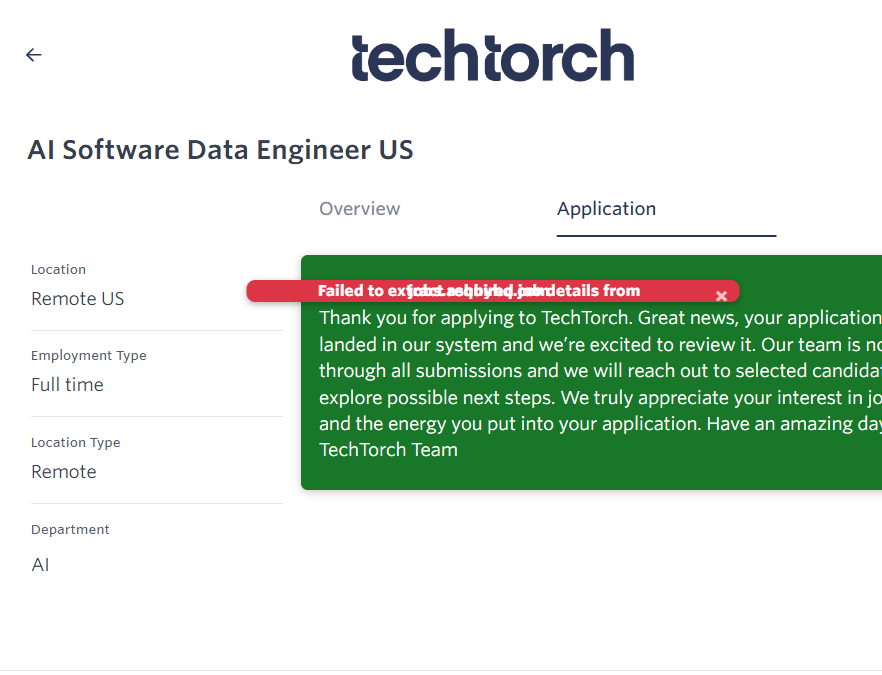Click the 'Employment Type' label
The image size is (882, 675).
click(88, 356)
